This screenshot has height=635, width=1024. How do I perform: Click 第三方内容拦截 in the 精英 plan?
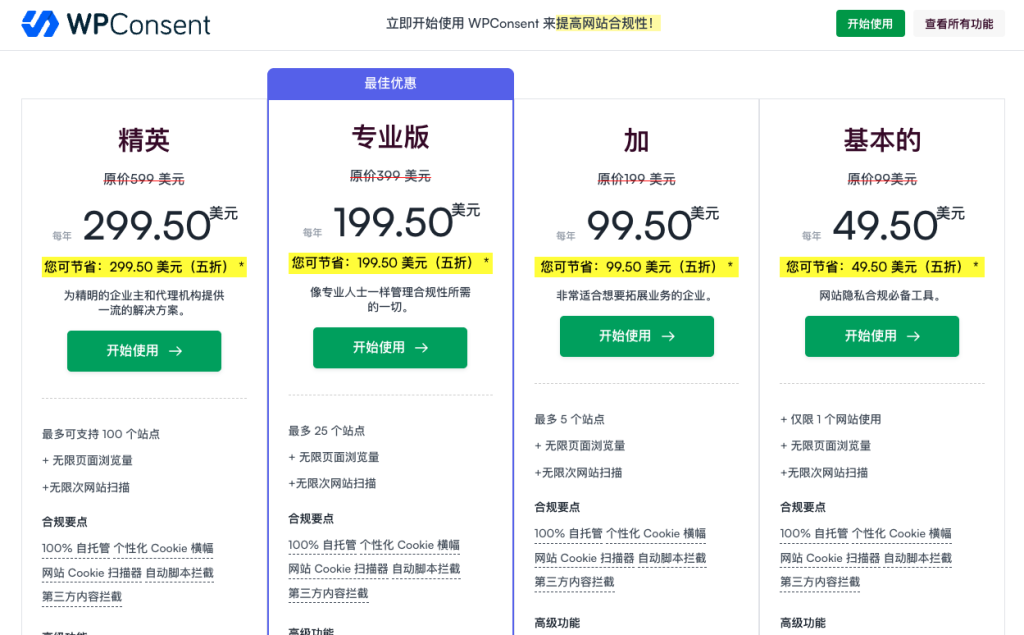[82, 597]
